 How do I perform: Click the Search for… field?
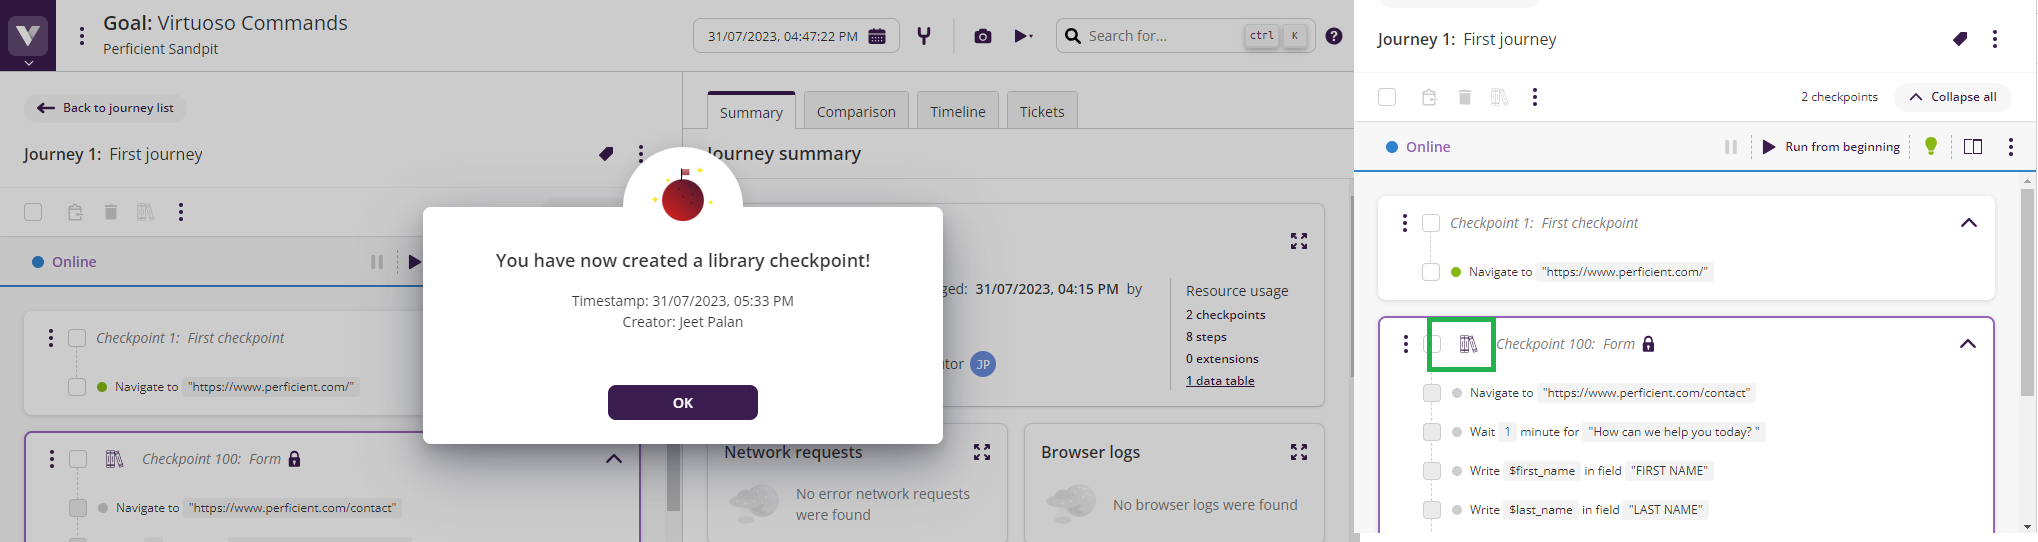[x=1185, y=36]
